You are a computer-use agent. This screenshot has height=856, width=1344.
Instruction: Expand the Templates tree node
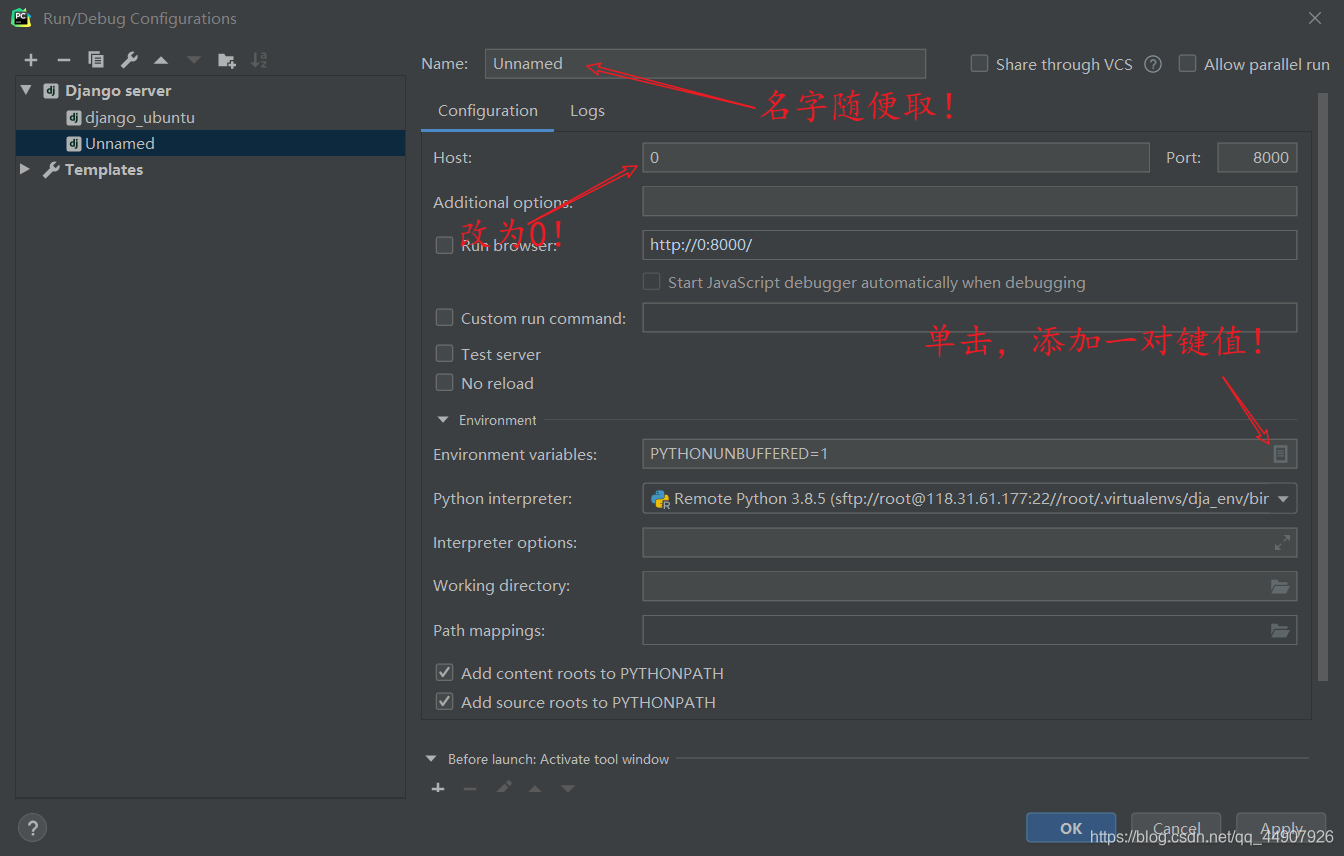point(25,170)
